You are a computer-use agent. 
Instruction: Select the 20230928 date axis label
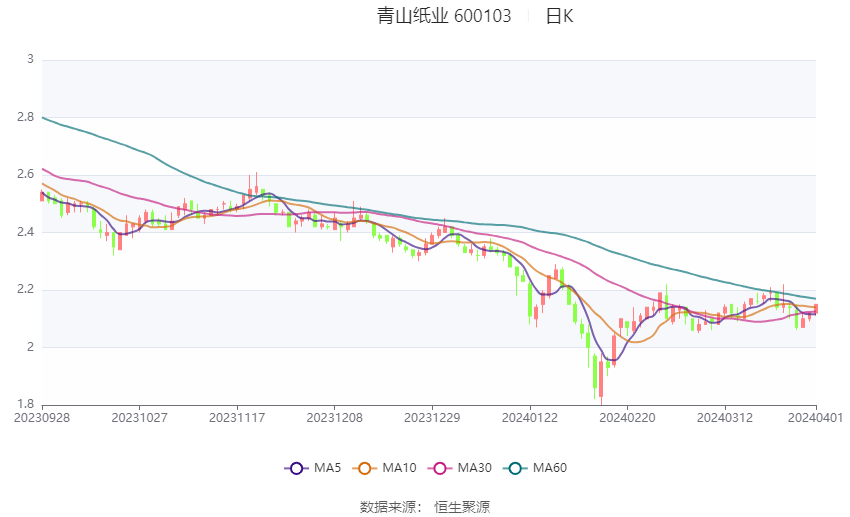click(42, 417)
